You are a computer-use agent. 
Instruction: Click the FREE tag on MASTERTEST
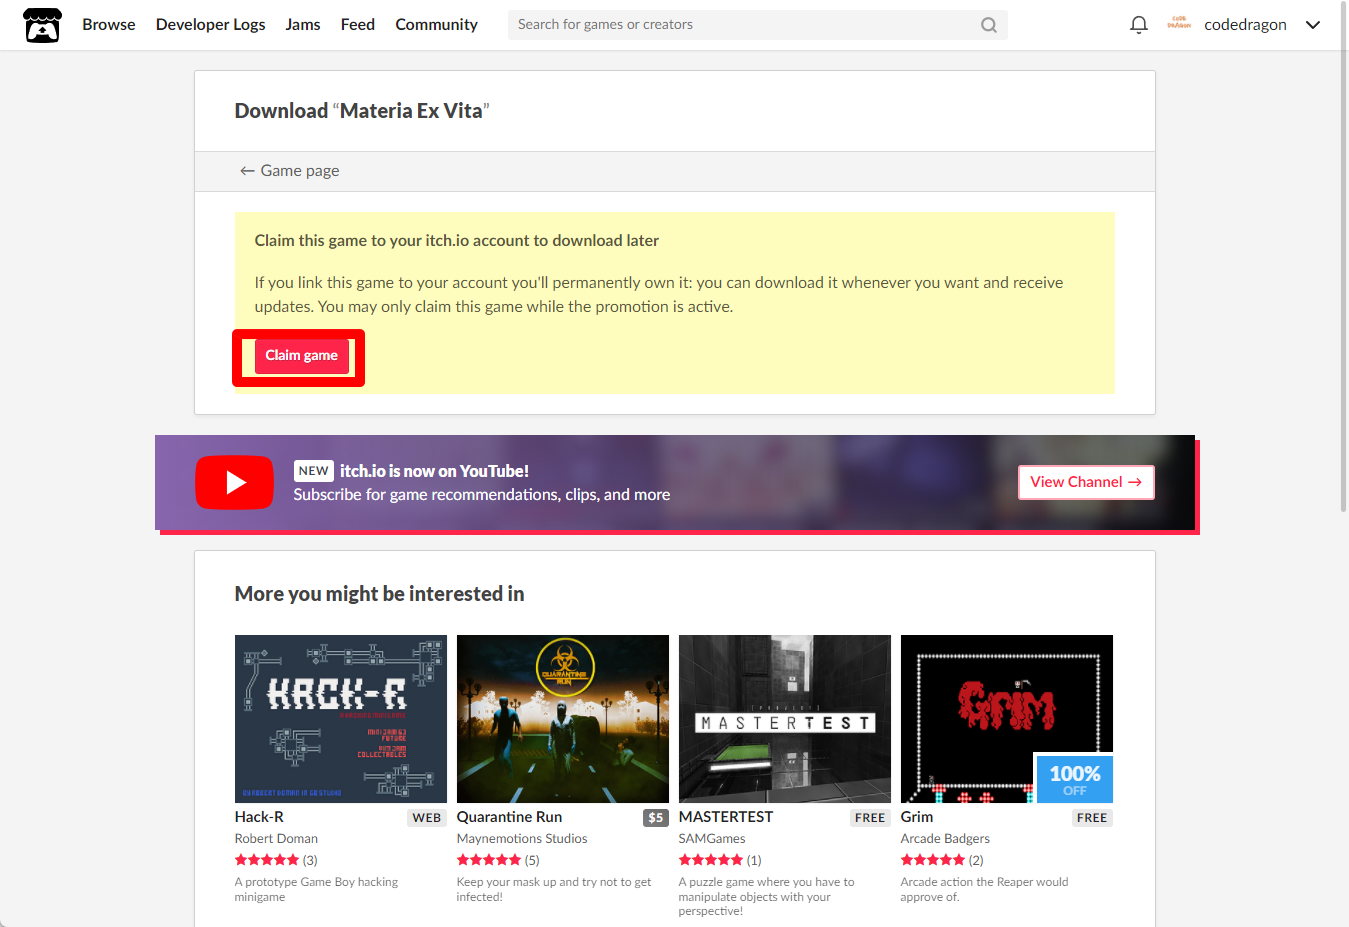click(x=870, y=818)
